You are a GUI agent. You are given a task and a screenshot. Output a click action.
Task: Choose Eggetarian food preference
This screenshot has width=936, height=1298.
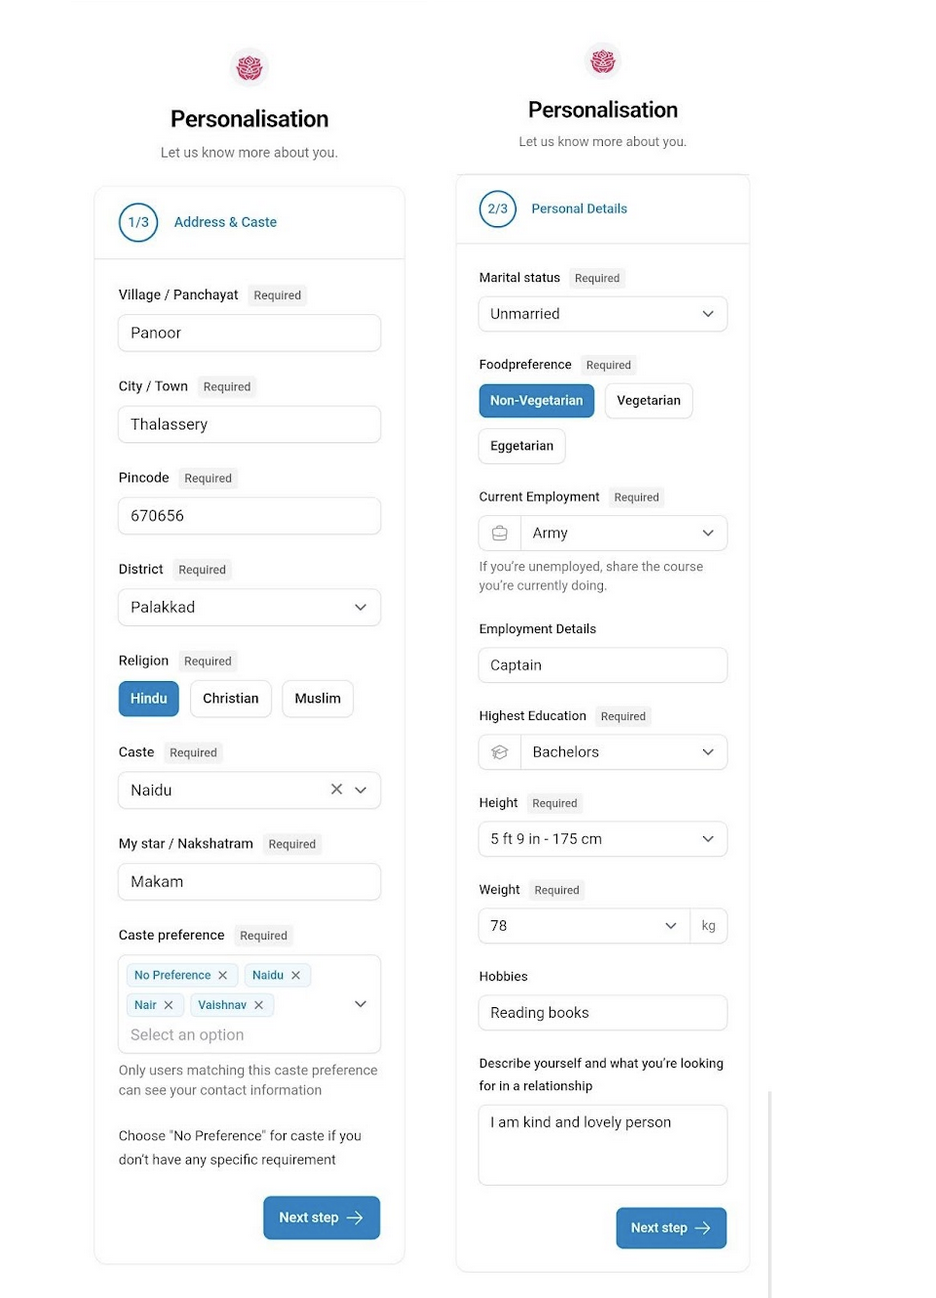(x=522, y=446)
